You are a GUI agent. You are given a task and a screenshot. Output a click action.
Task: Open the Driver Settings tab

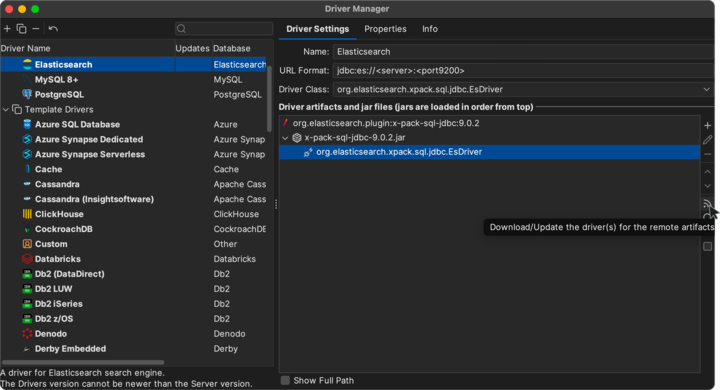[x=317, y=29]
